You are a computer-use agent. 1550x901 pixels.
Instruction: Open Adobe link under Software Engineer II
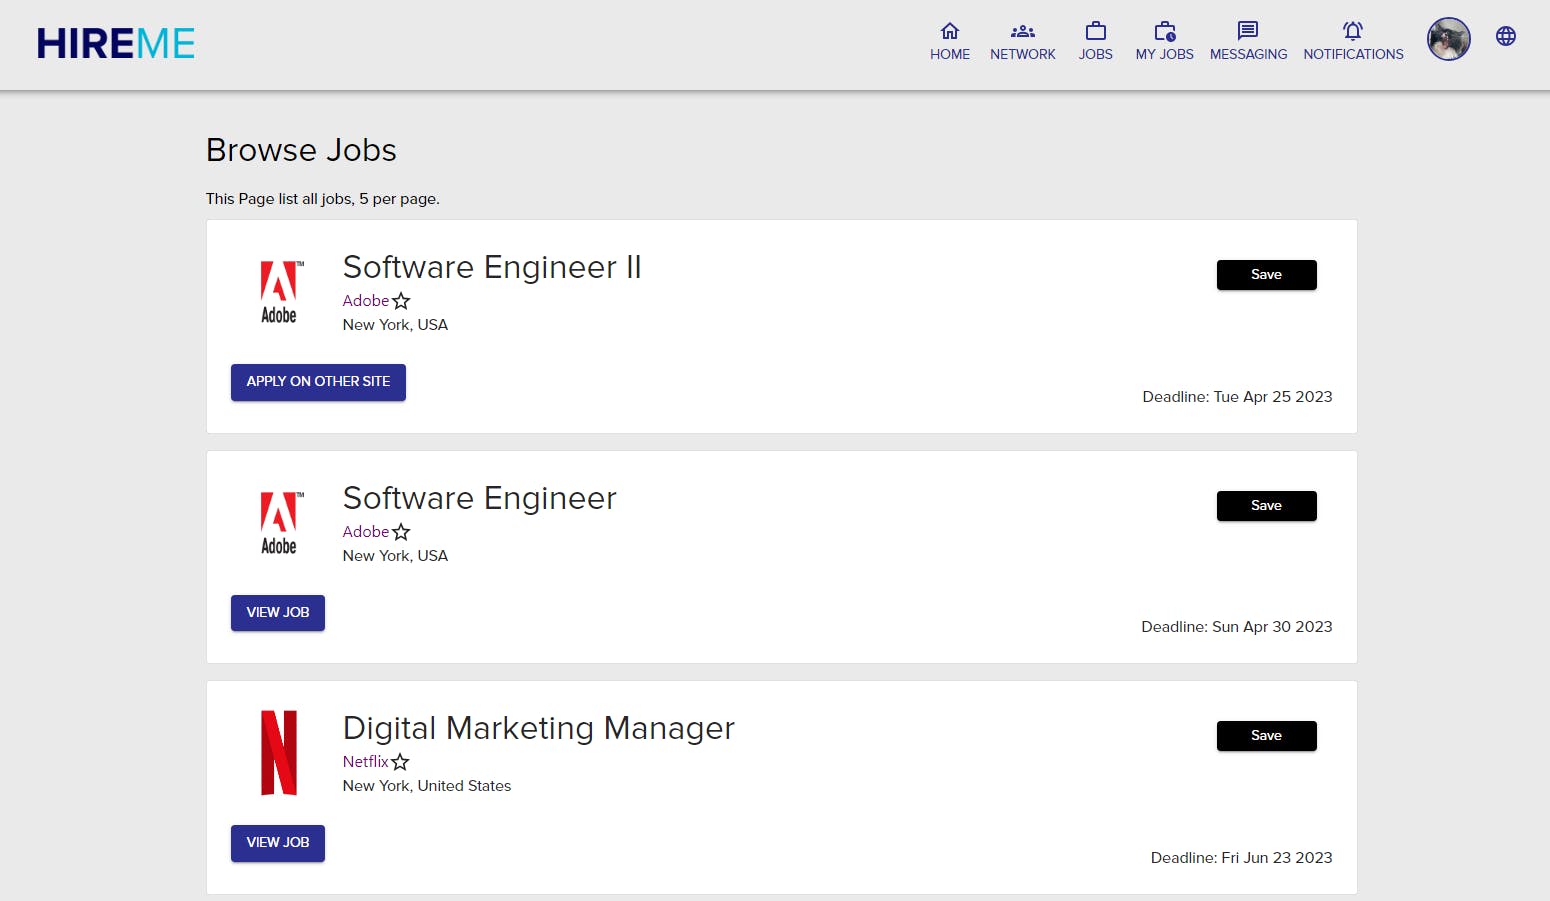coord(365,301)
